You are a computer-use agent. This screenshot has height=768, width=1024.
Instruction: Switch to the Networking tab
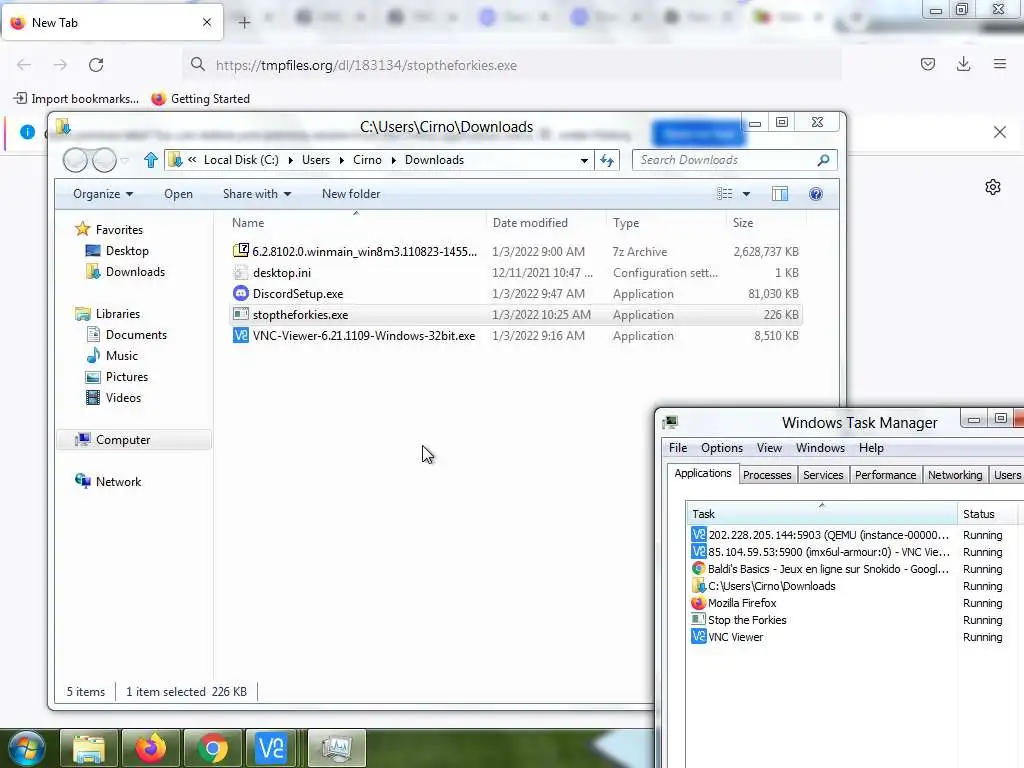(955, 475)
